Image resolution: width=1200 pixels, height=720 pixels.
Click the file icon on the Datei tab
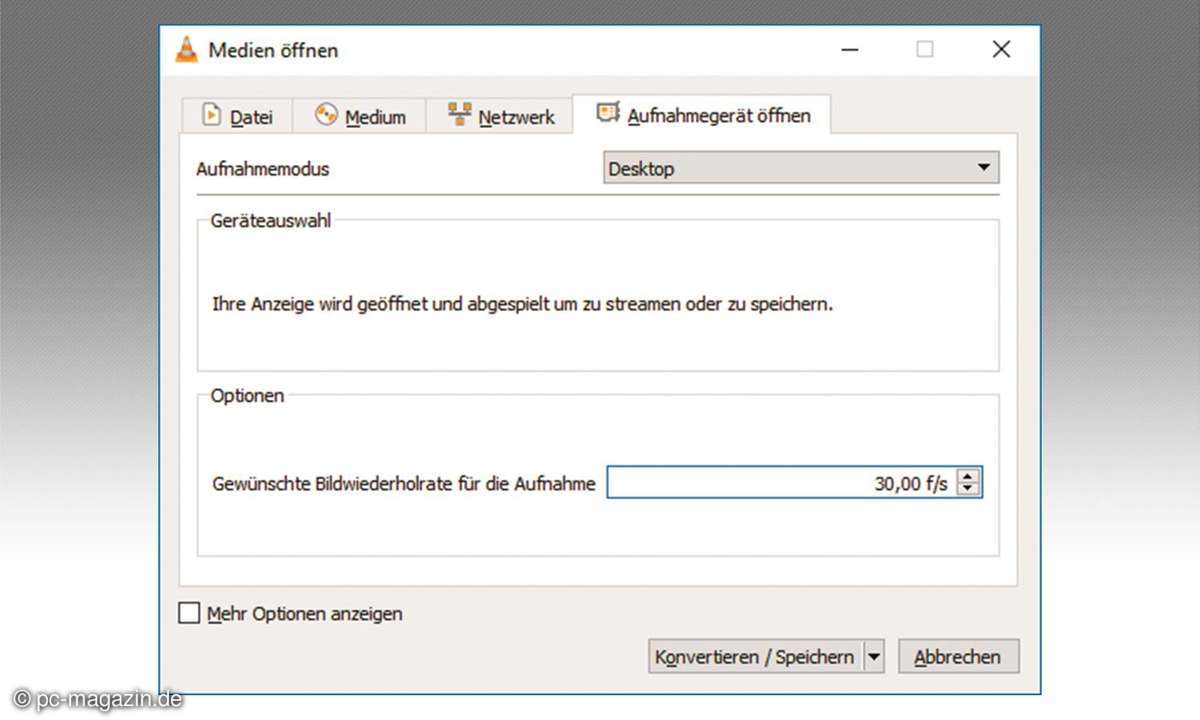click(x=211, y=115)
